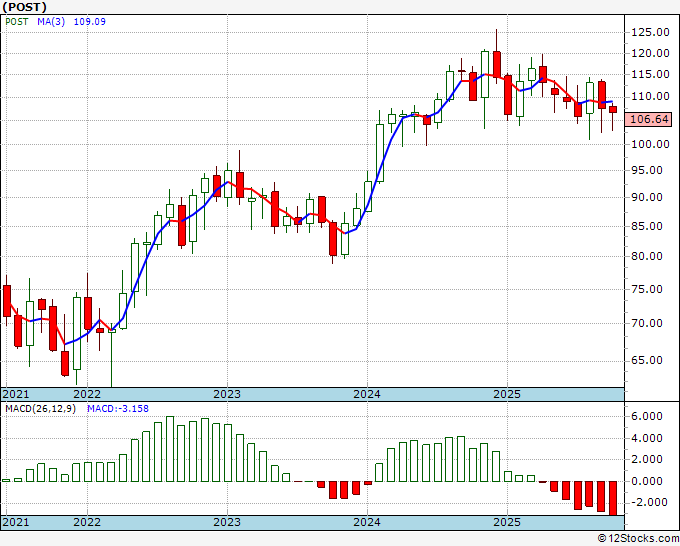Click the MACD(26,12,9) indicator label

point(40,409)
